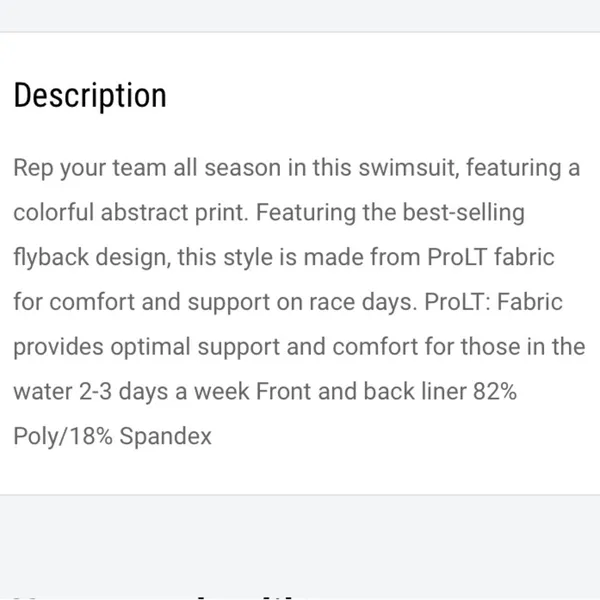Click the 'Poly/18%' composition text
The height and width of the screenshot is (600, 600).
tap(63, 437)
